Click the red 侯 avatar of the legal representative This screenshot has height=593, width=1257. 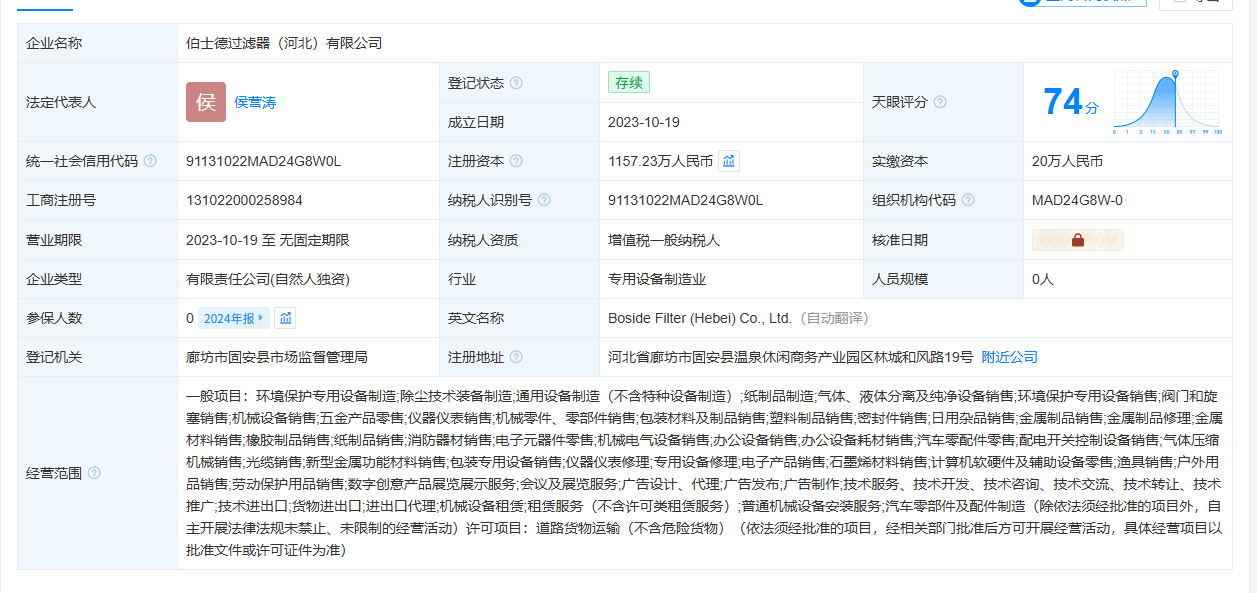[206, 102]
